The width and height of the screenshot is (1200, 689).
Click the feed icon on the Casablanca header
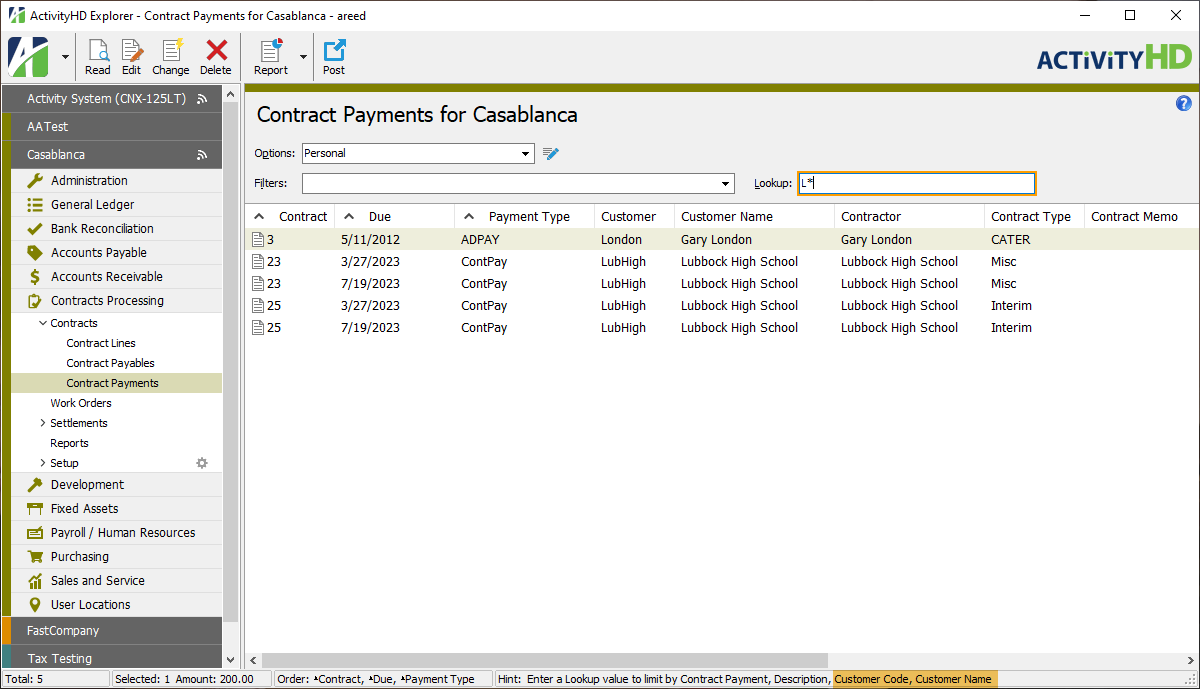pos(201,154)
